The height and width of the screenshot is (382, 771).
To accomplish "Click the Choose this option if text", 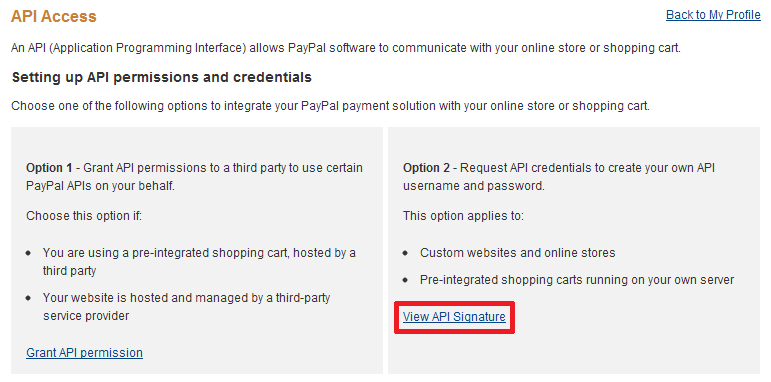I will click(84, 216).
